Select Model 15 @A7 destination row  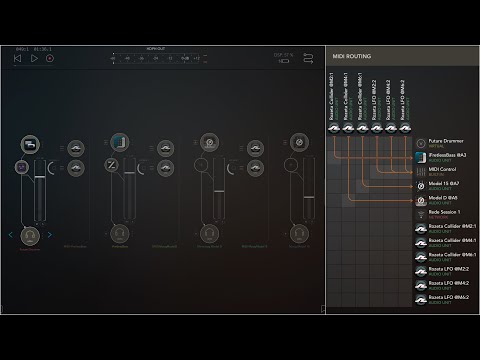(x=446, y=186)
